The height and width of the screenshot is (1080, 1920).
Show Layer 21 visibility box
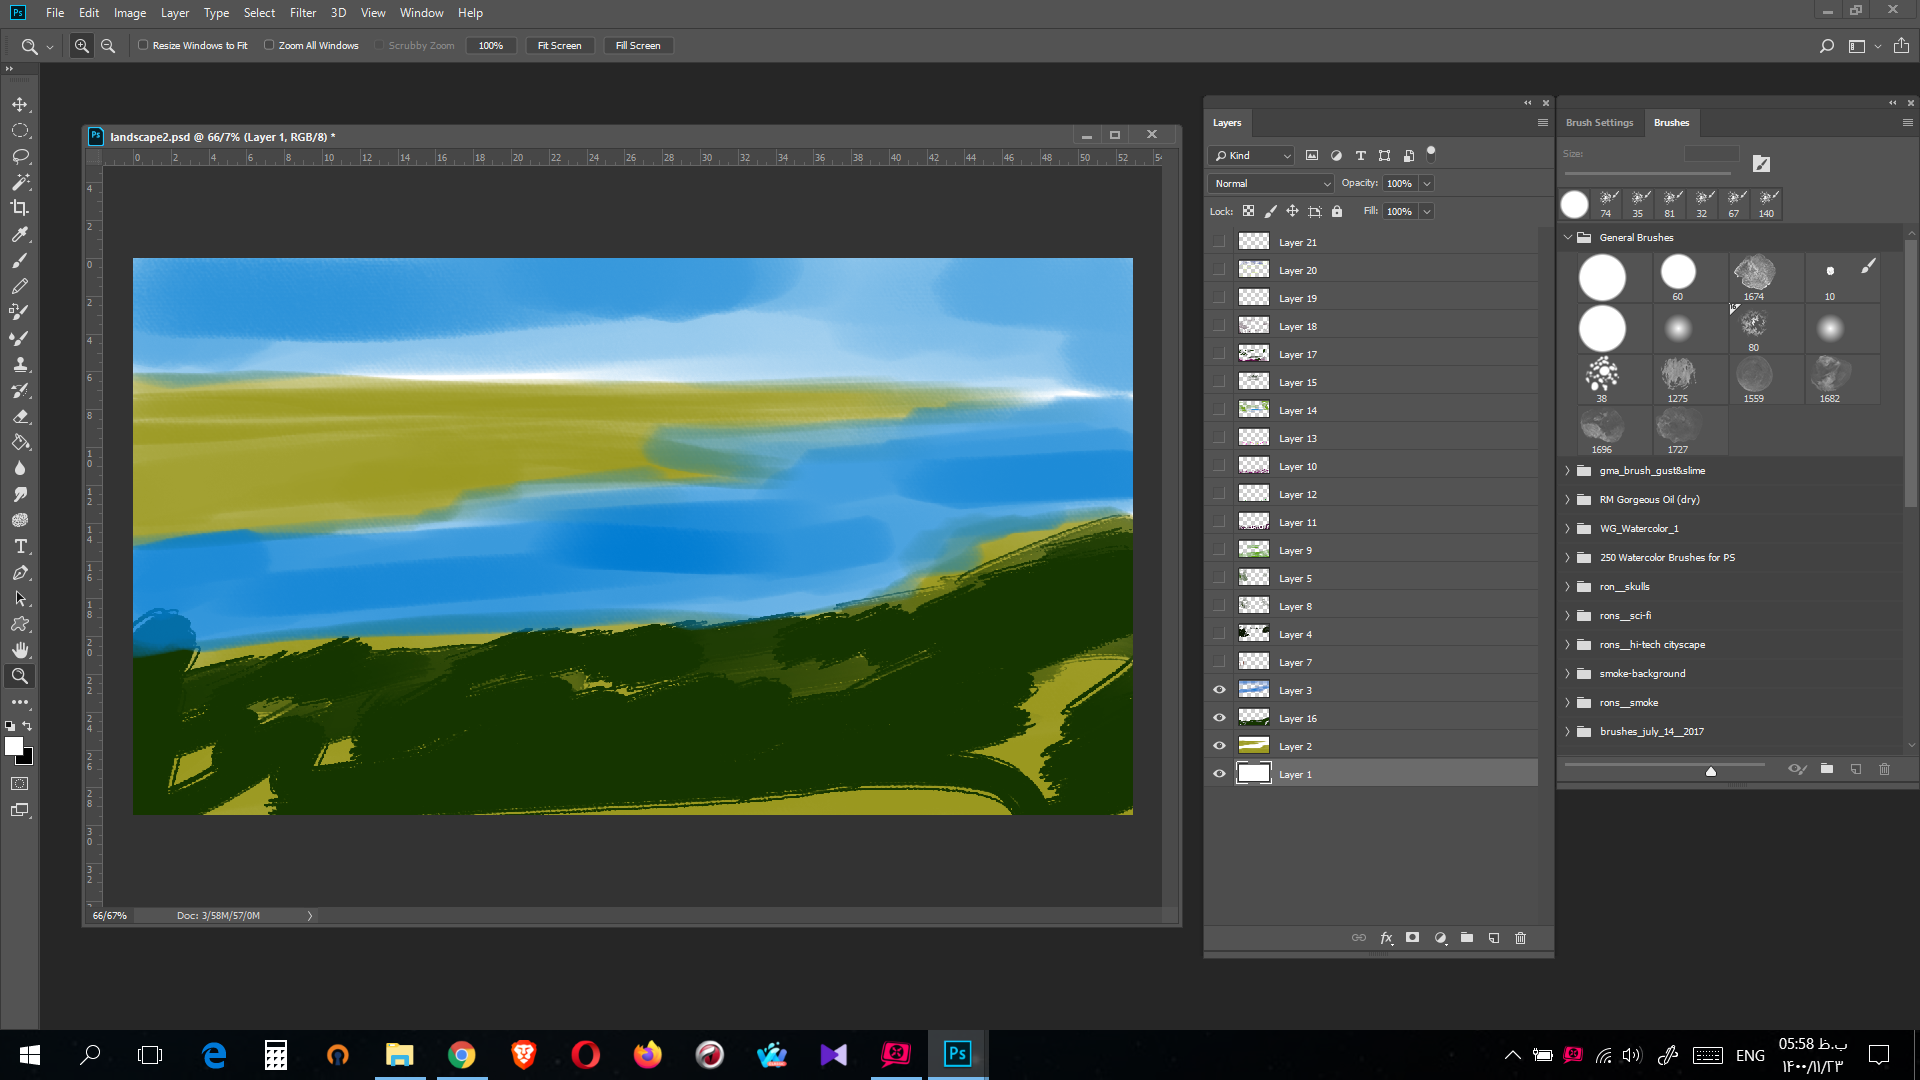(x=1219, y=242)
